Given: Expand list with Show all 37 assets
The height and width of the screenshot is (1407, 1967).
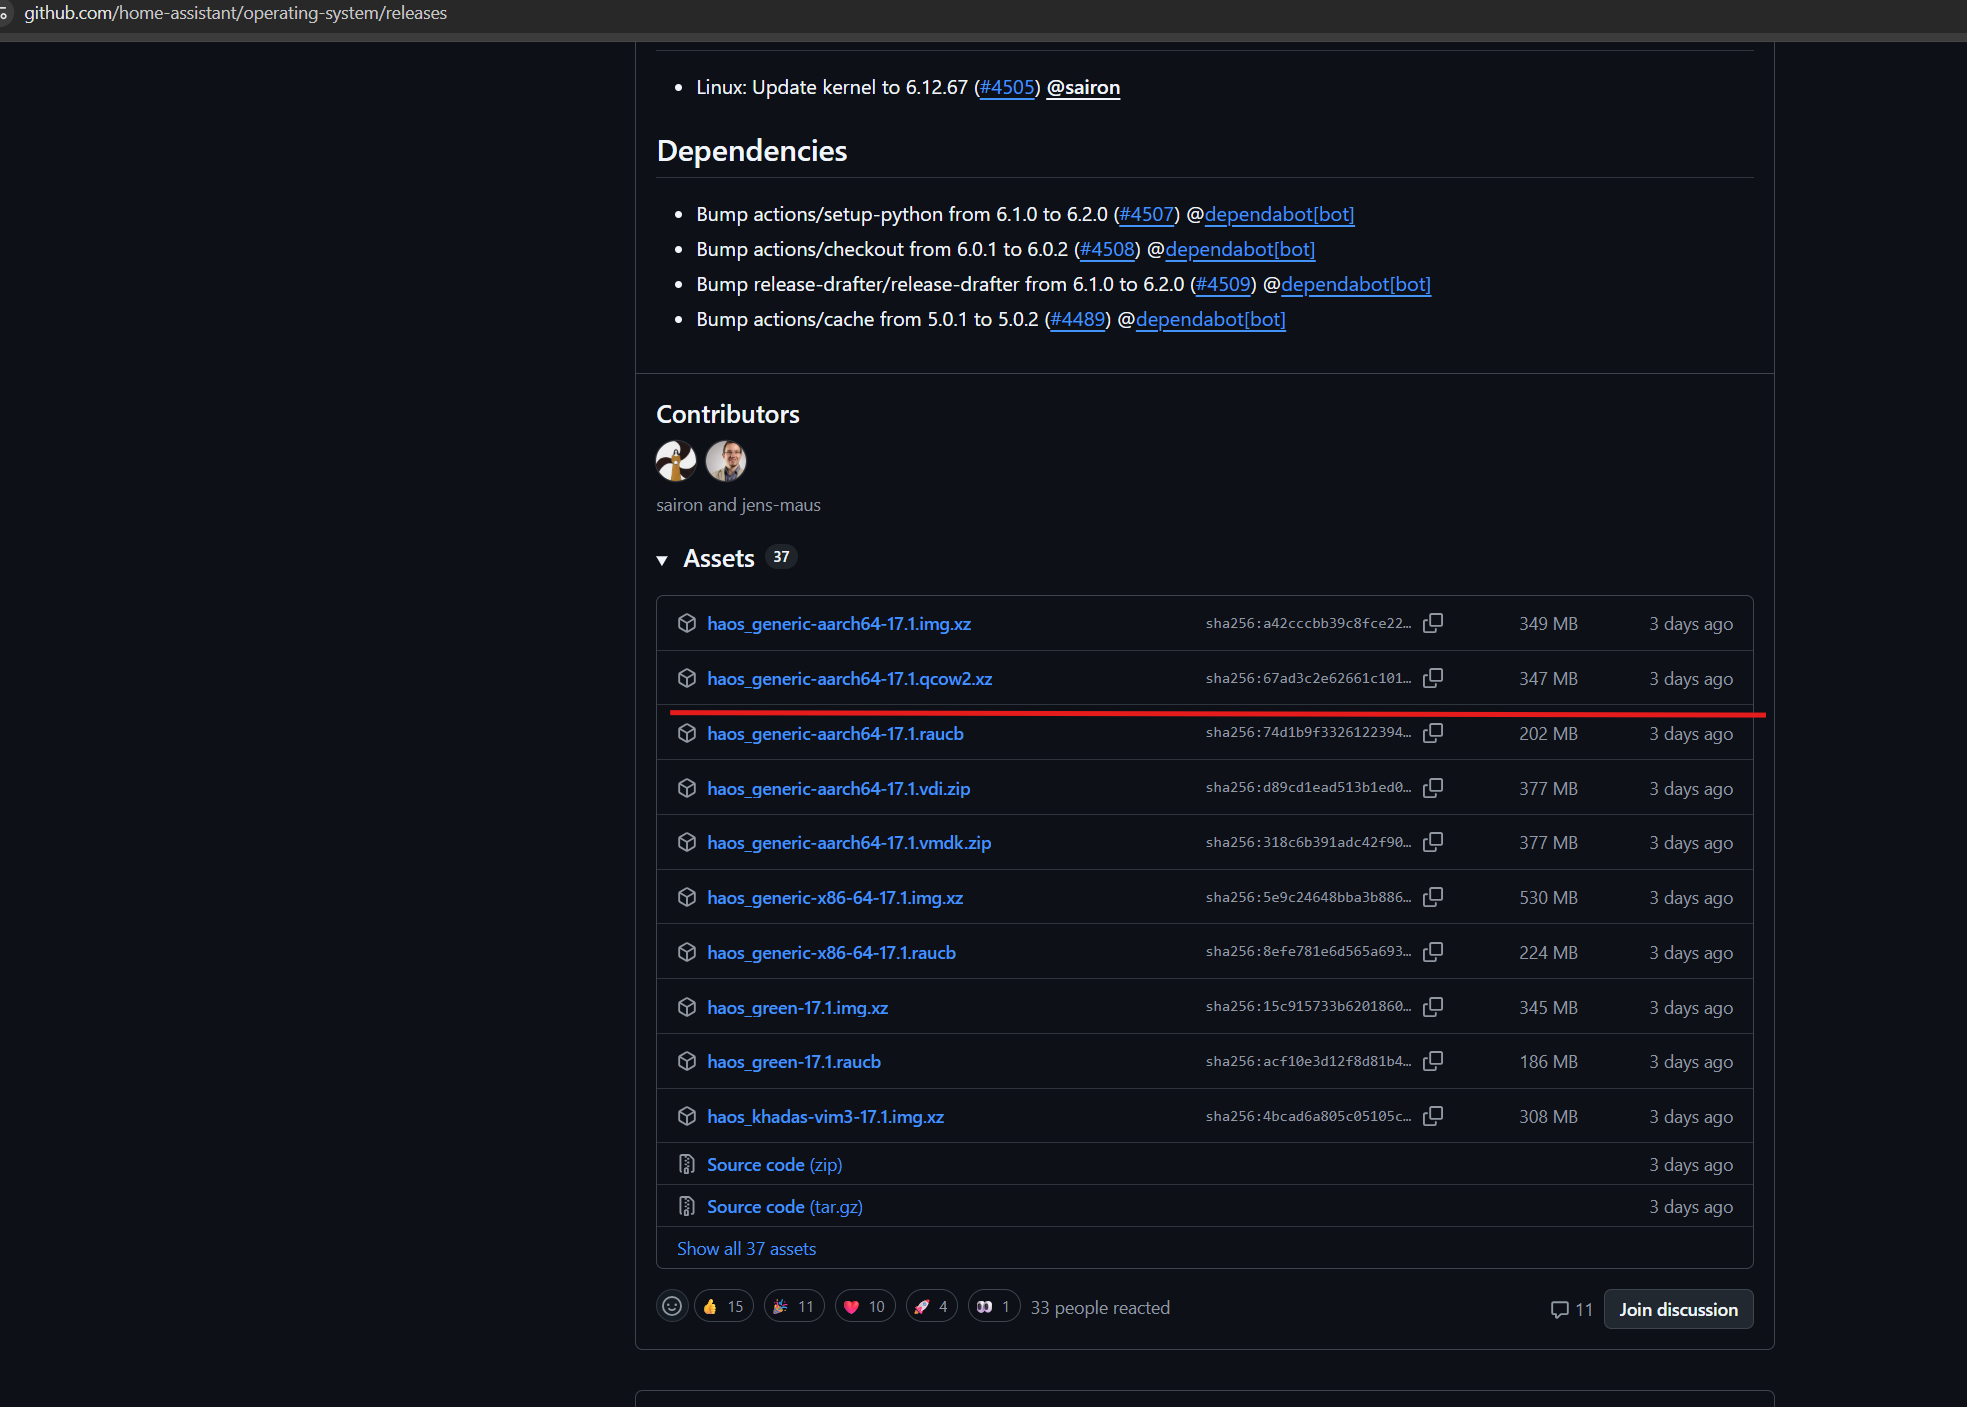Looking at the screenshot, I should click(x=746, y=1249).
